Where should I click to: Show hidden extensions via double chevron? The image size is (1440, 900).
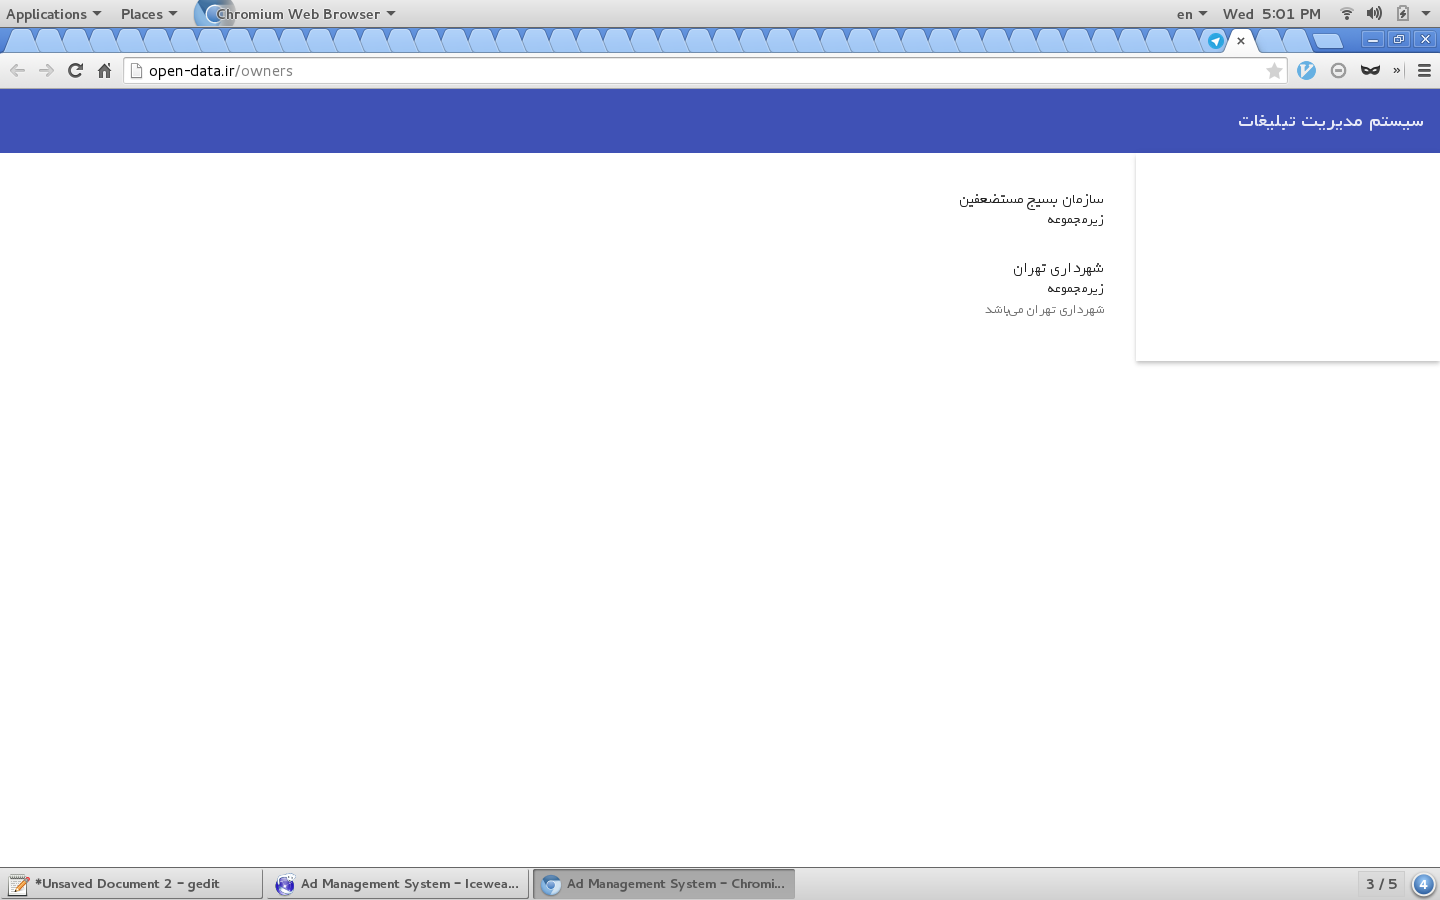coord(1397,70)
